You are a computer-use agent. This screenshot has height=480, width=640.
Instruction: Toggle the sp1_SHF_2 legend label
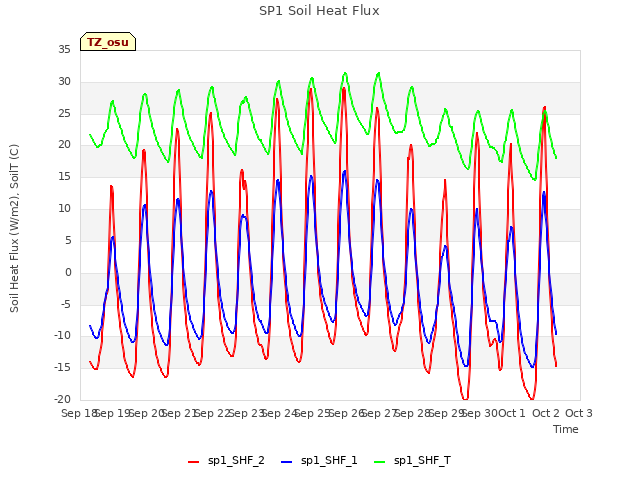(x=236, y=461)
